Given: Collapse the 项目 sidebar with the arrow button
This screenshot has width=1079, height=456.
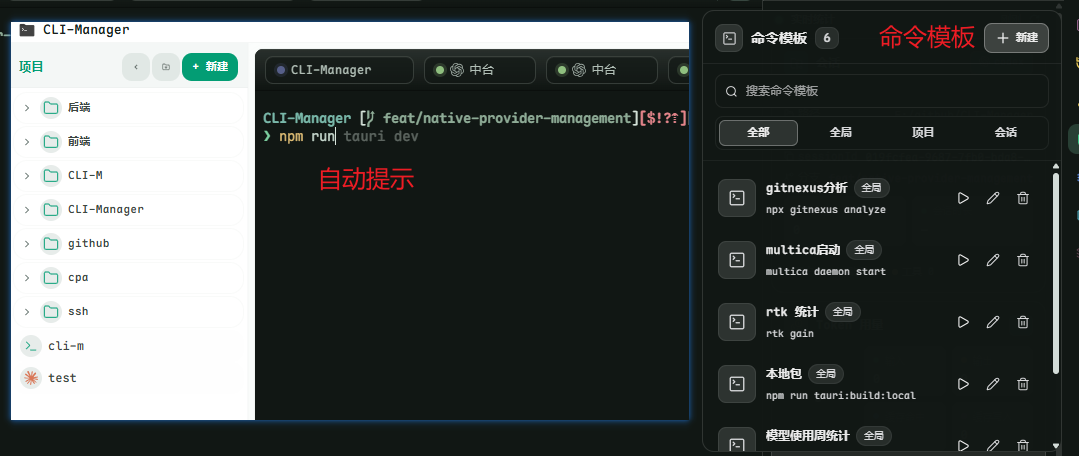Looking at the screenshot, I should coord(136,67).
